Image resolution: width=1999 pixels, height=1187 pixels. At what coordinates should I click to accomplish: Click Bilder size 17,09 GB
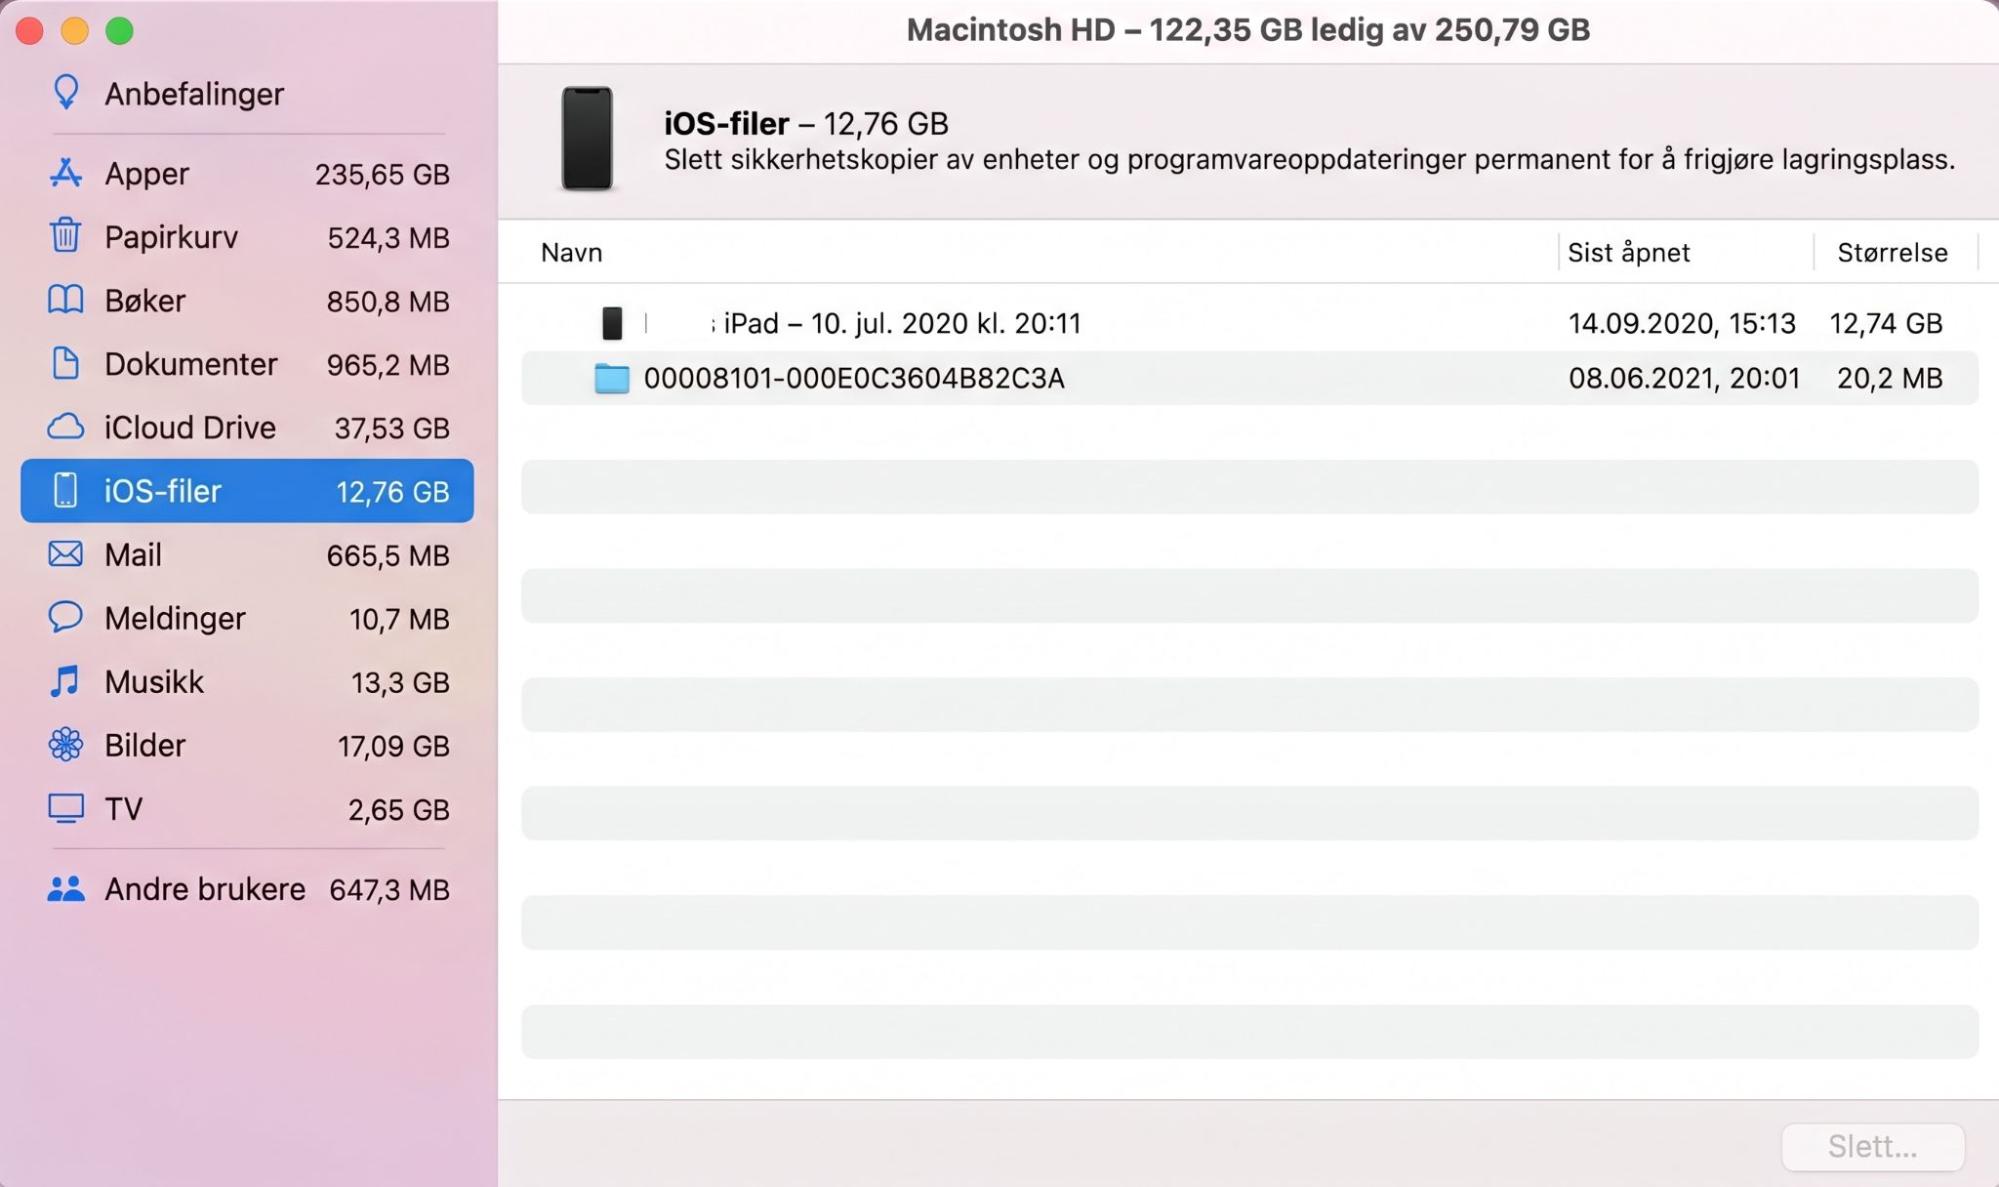point(394,746)
